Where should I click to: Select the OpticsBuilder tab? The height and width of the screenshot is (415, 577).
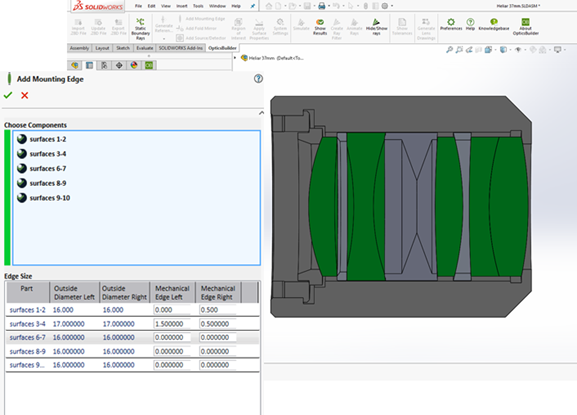pos(222,48)
